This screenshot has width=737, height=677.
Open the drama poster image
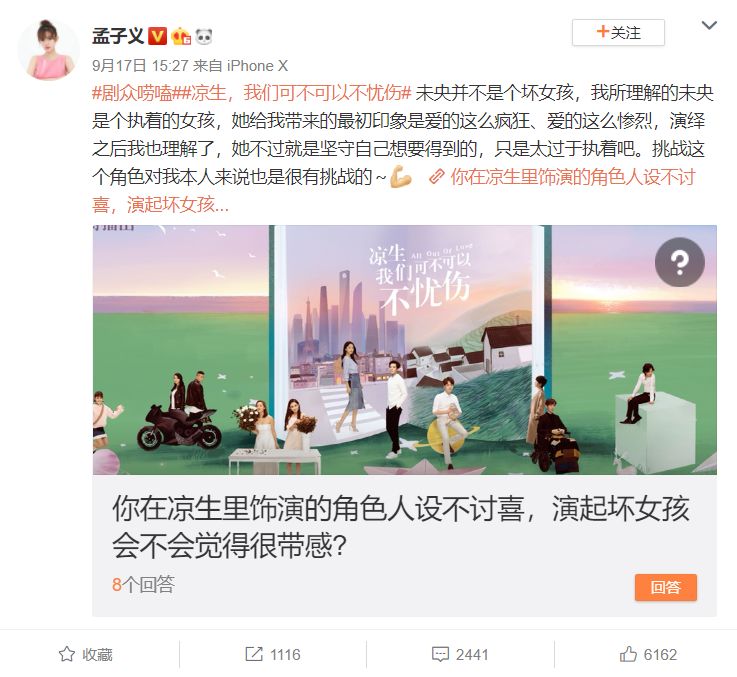coord(405,350)
